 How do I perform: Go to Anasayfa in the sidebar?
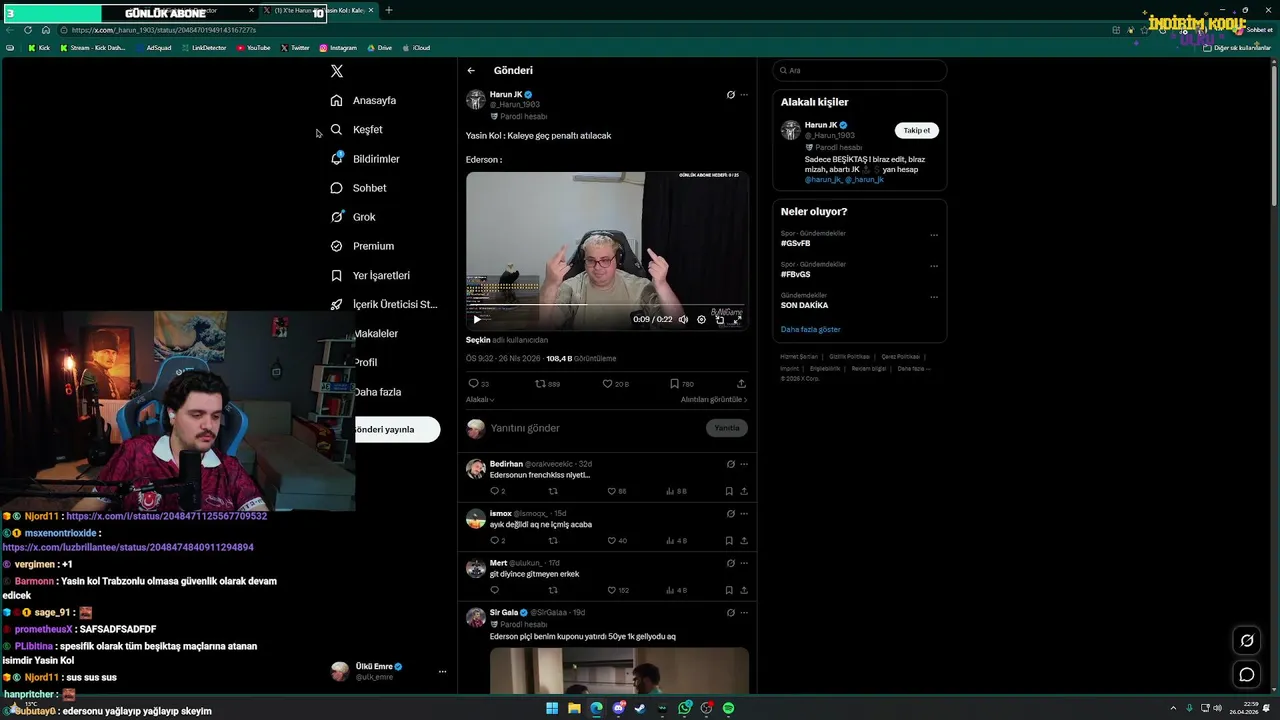(x=364, y=100)
